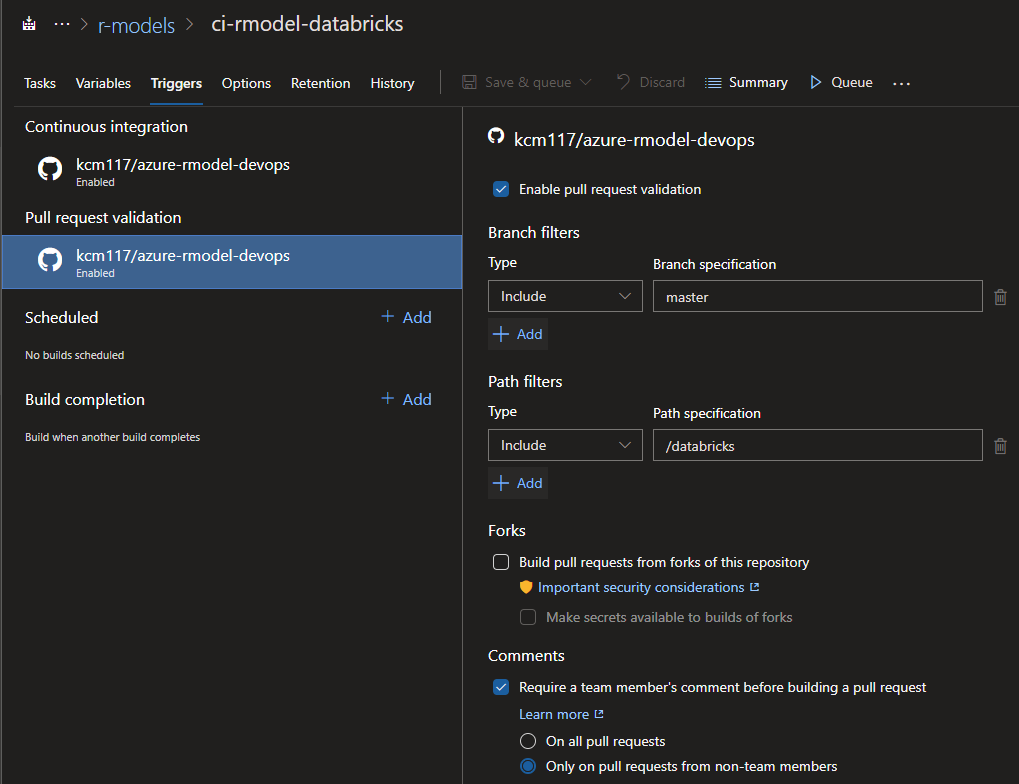Screen dimensions: 1019x784
Task: Add a Scheduled trigger
Action: (406, 317)
